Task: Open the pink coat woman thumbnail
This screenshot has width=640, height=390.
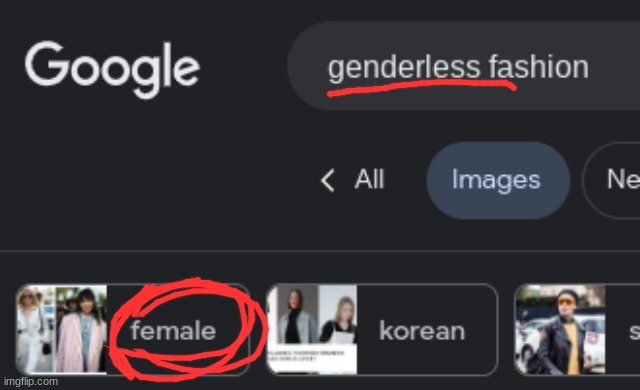Action: (x=81, y=330)
